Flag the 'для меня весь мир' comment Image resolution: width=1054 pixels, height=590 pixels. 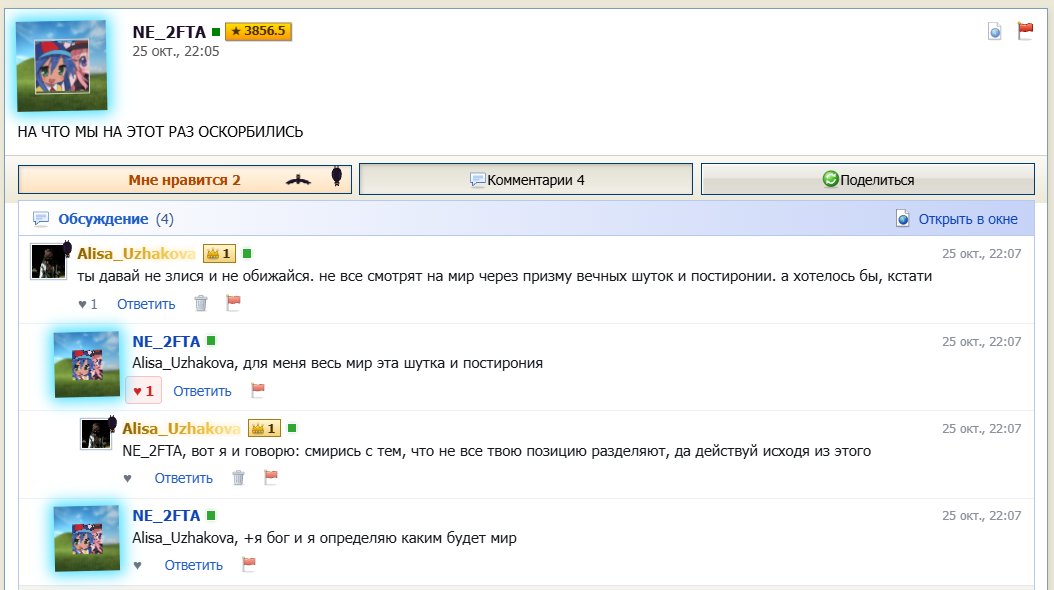257,390
